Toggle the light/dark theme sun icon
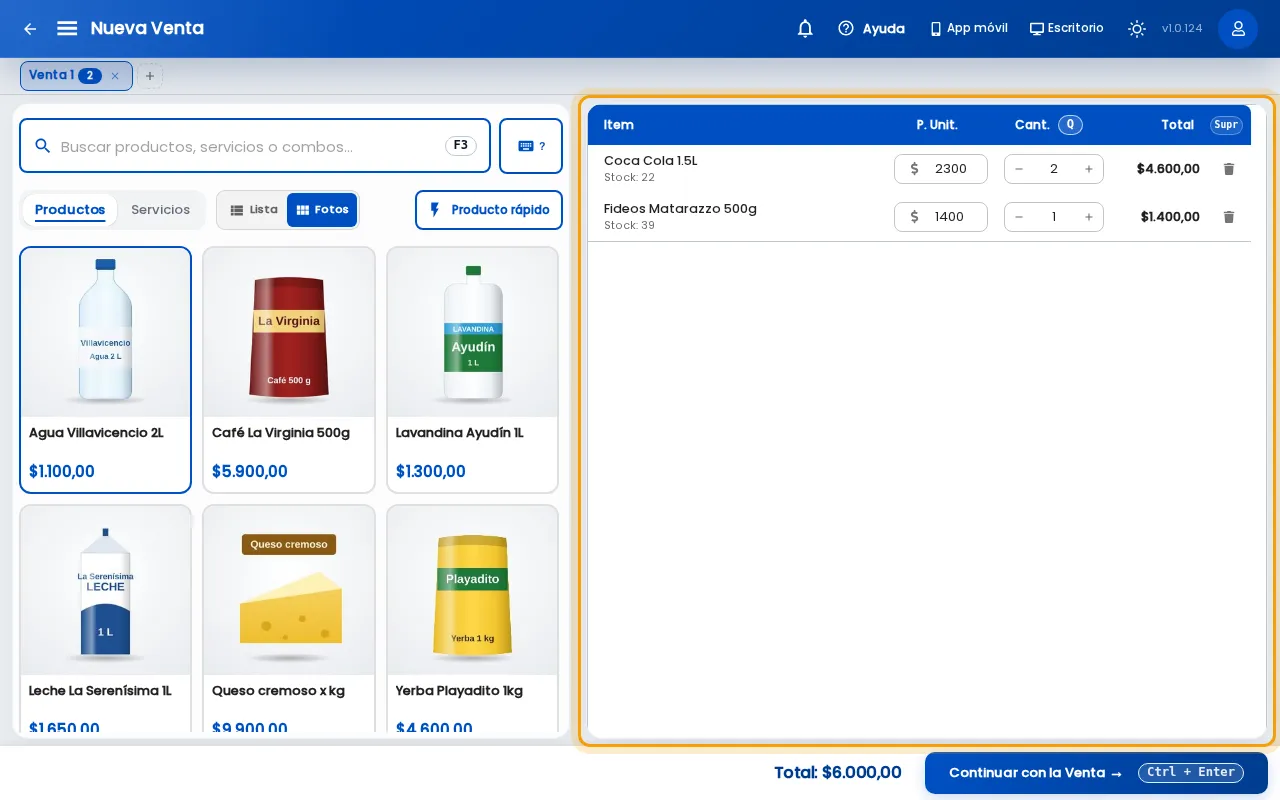This screenshot has height=800, width=1280. coord(1137,28)
